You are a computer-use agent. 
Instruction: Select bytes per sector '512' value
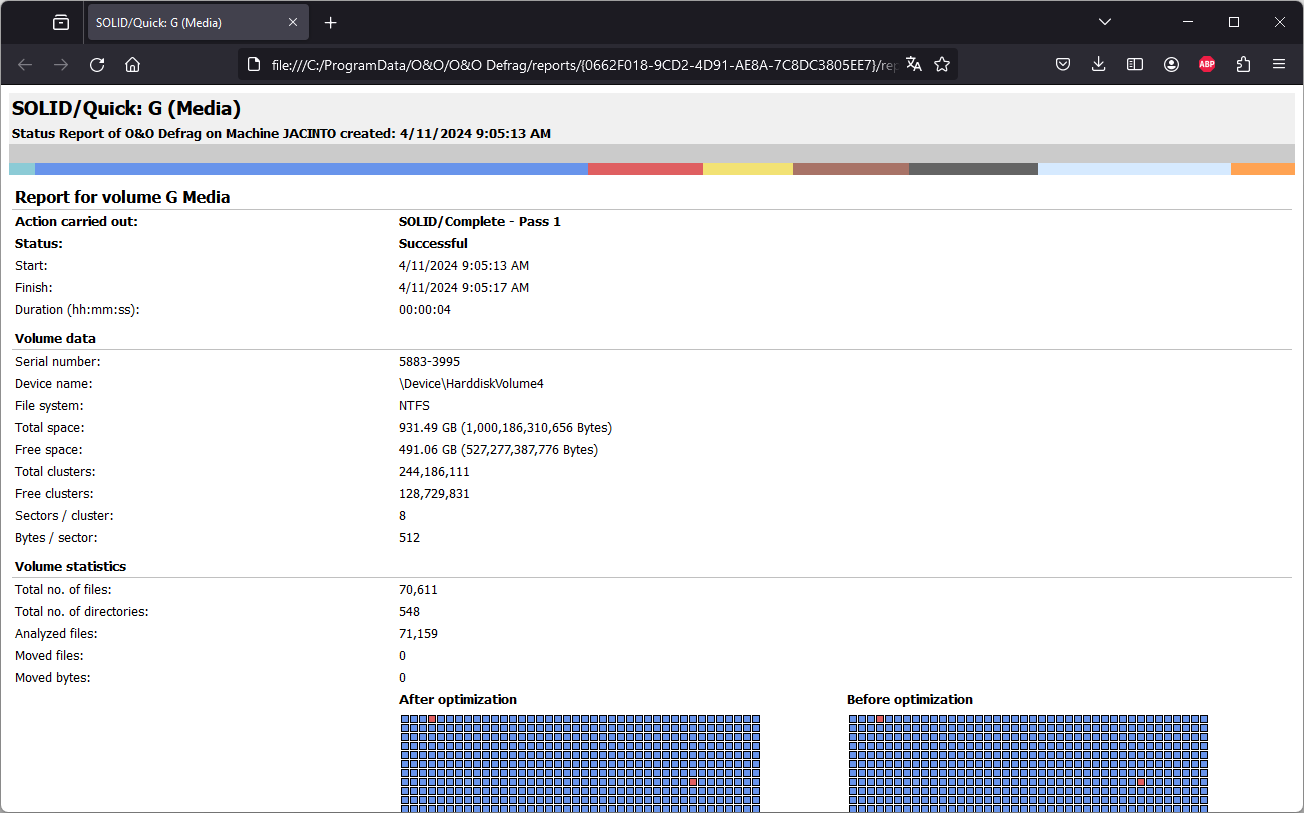409,537
